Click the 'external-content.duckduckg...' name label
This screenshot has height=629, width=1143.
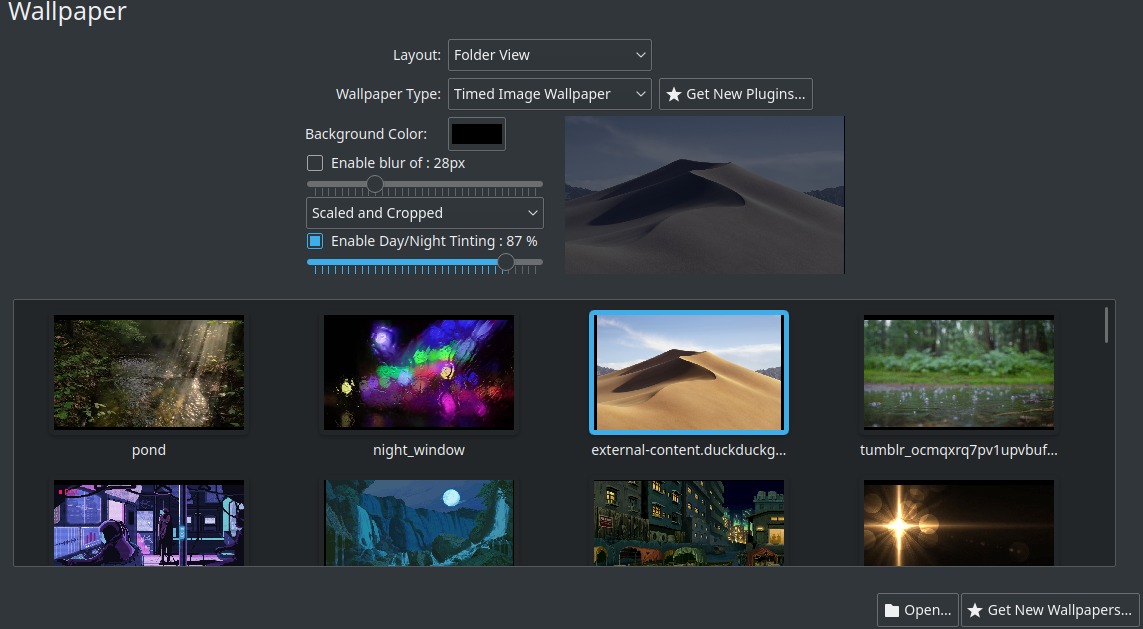689,450
